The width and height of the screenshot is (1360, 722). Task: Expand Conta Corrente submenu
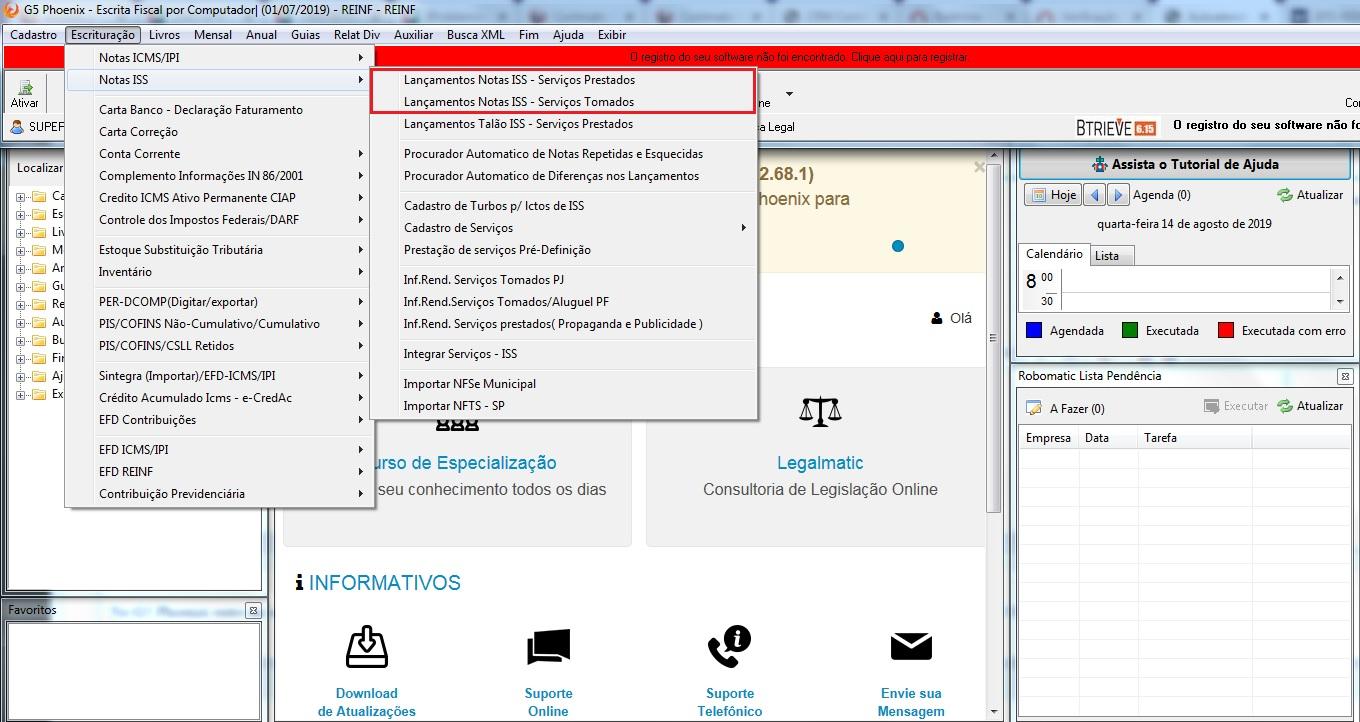pos(219,154)
